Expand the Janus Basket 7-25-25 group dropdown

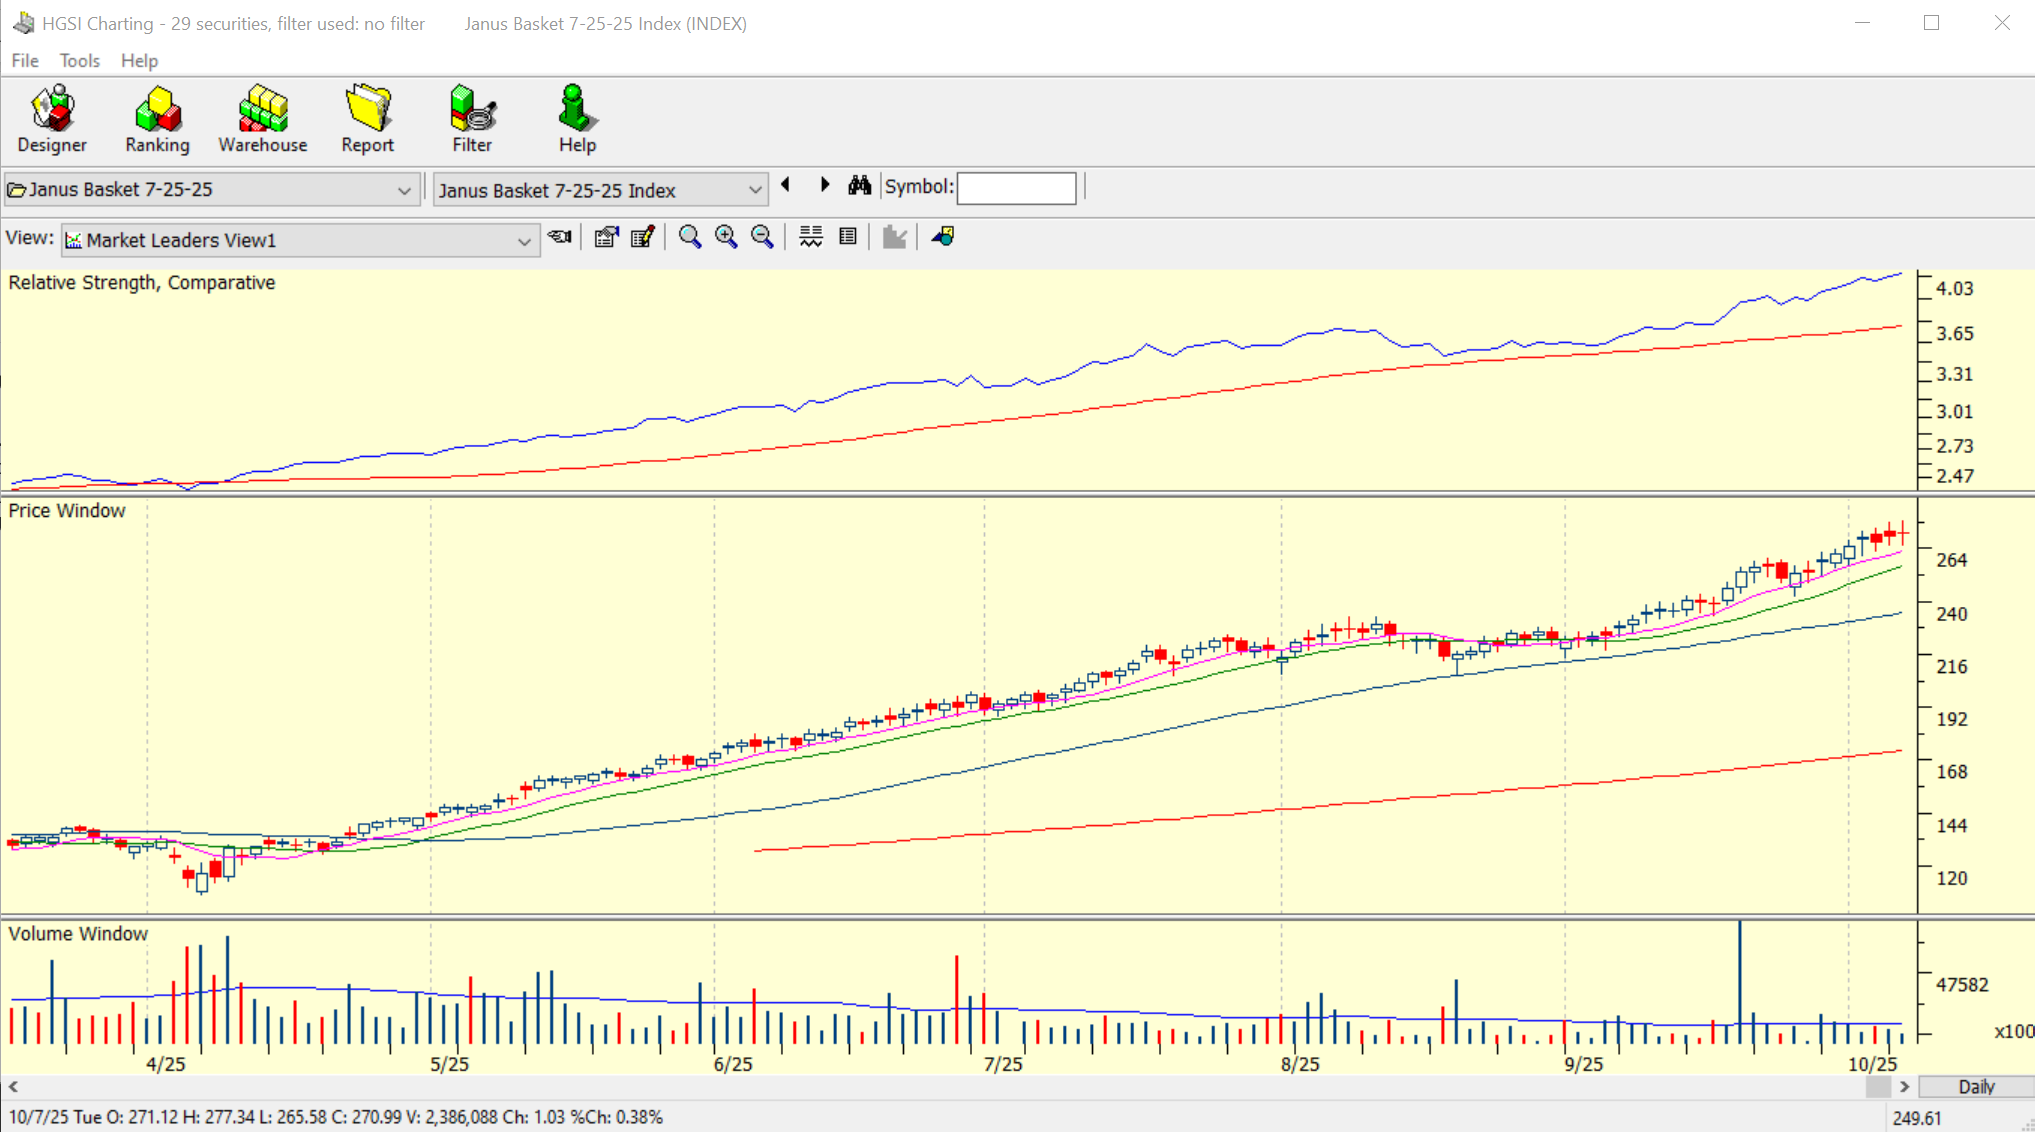404,190
